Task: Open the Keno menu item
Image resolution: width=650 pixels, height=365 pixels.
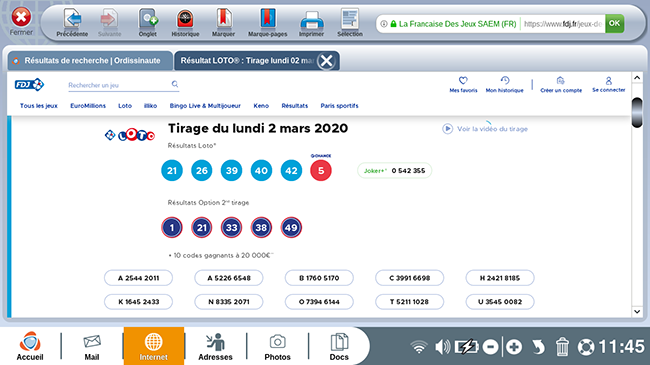Action: 261,106
